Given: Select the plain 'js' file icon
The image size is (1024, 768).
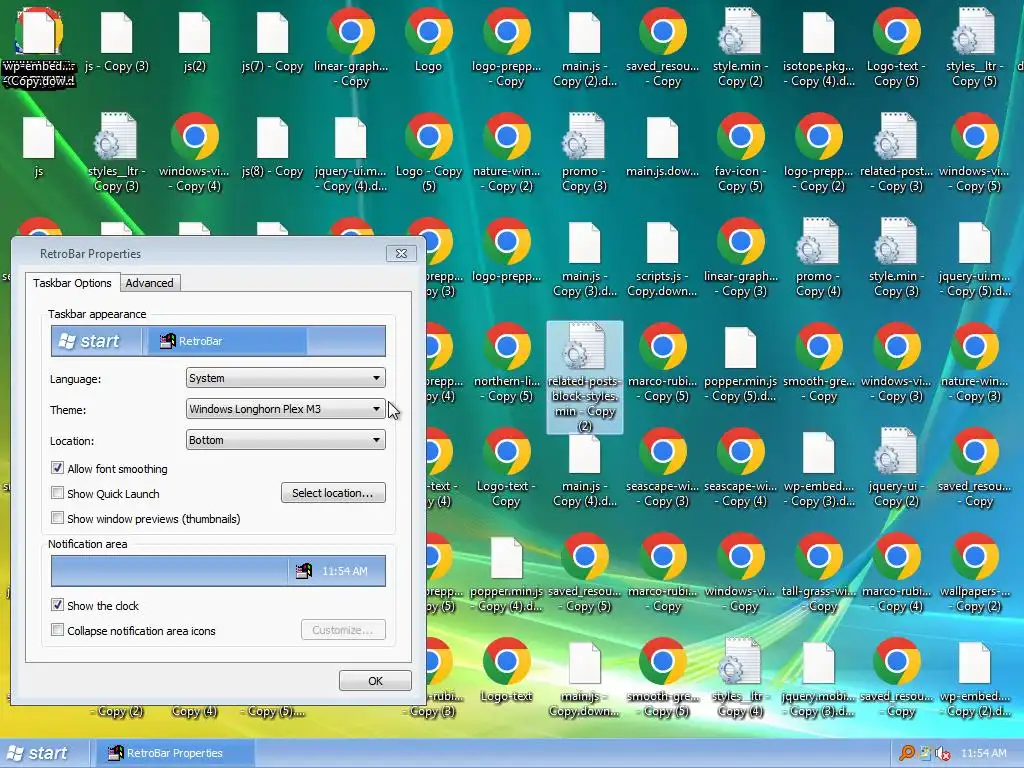Looking at the screenshot, I should coord(39,137).
